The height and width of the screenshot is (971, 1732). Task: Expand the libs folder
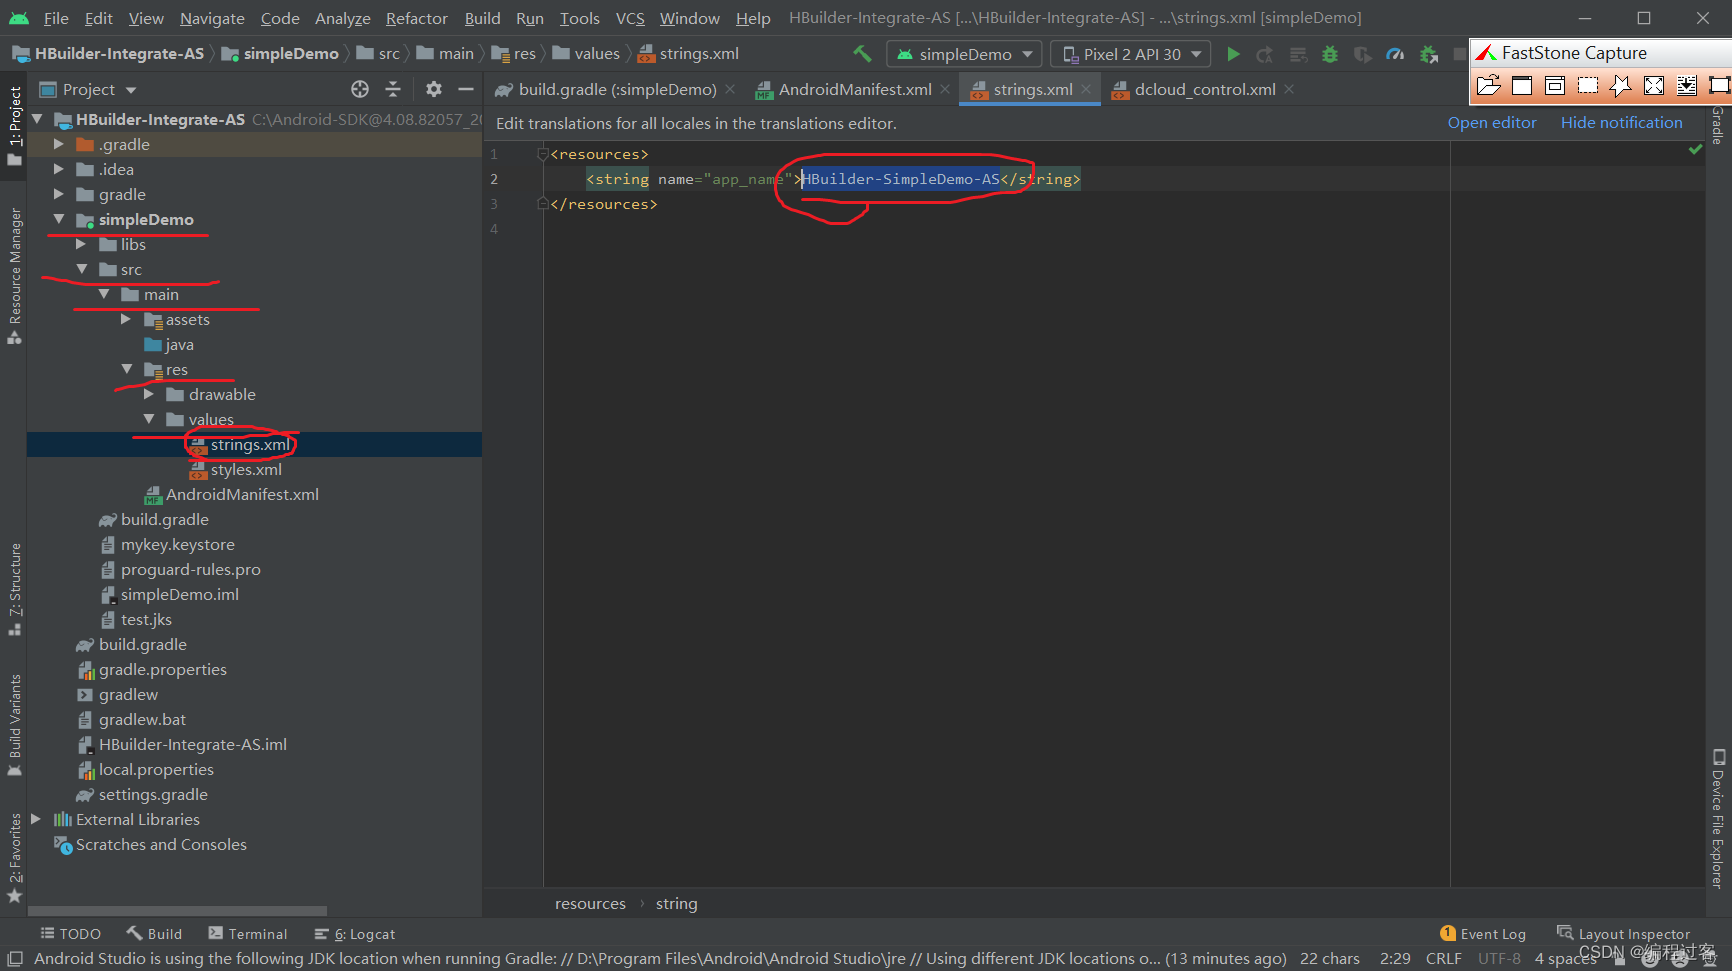click(81, 244)
